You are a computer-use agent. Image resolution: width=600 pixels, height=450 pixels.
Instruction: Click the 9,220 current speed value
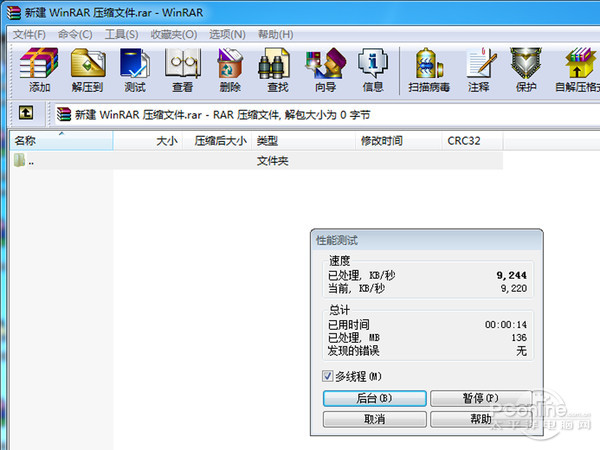pos(514,288)
